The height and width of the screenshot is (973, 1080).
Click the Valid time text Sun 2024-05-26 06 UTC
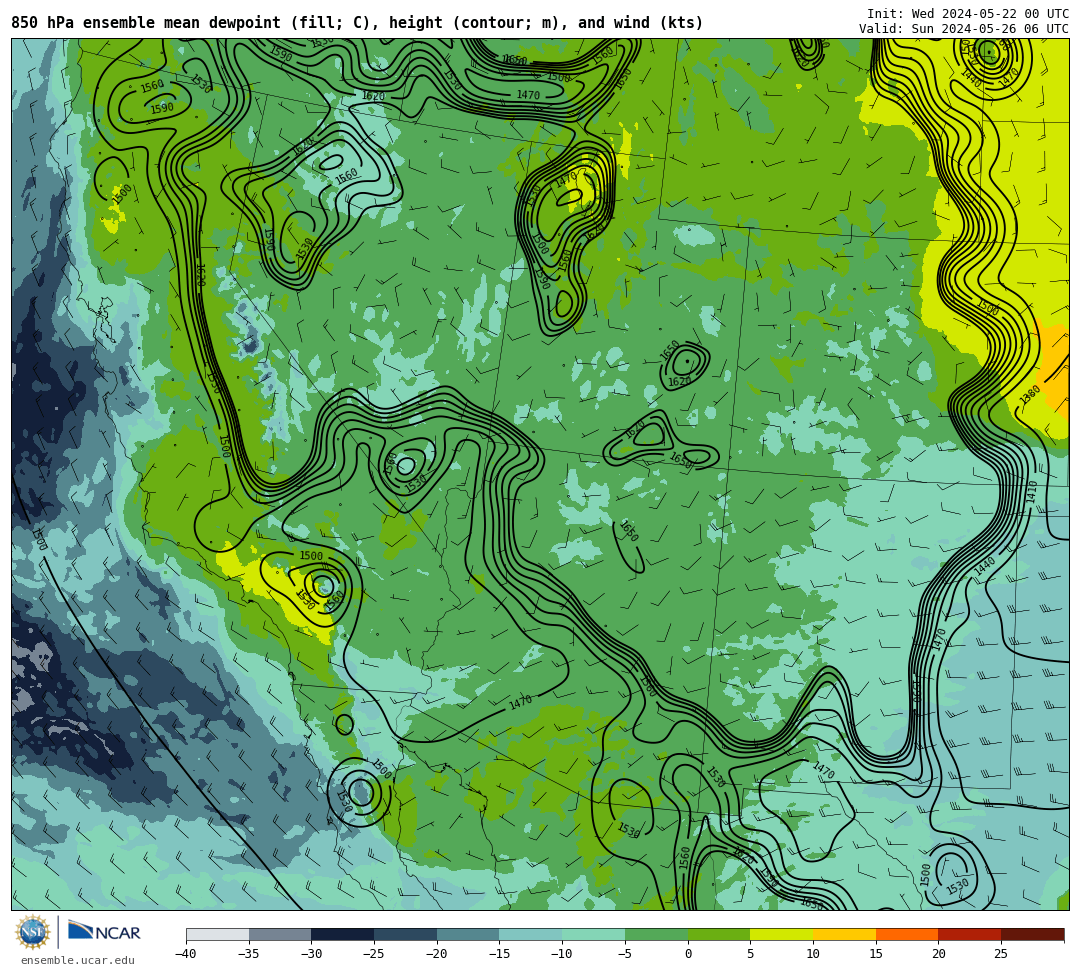click(964, 28)
